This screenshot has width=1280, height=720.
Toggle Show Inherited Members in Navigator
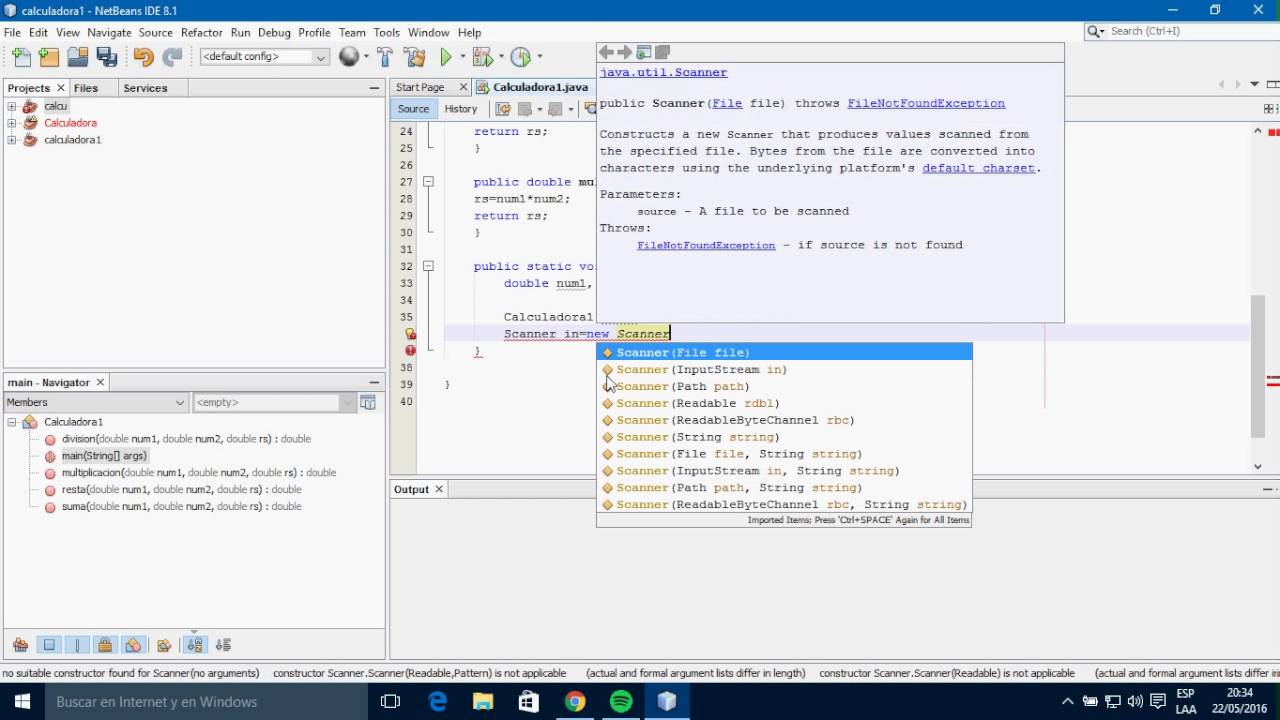click(x=20, y=645)
